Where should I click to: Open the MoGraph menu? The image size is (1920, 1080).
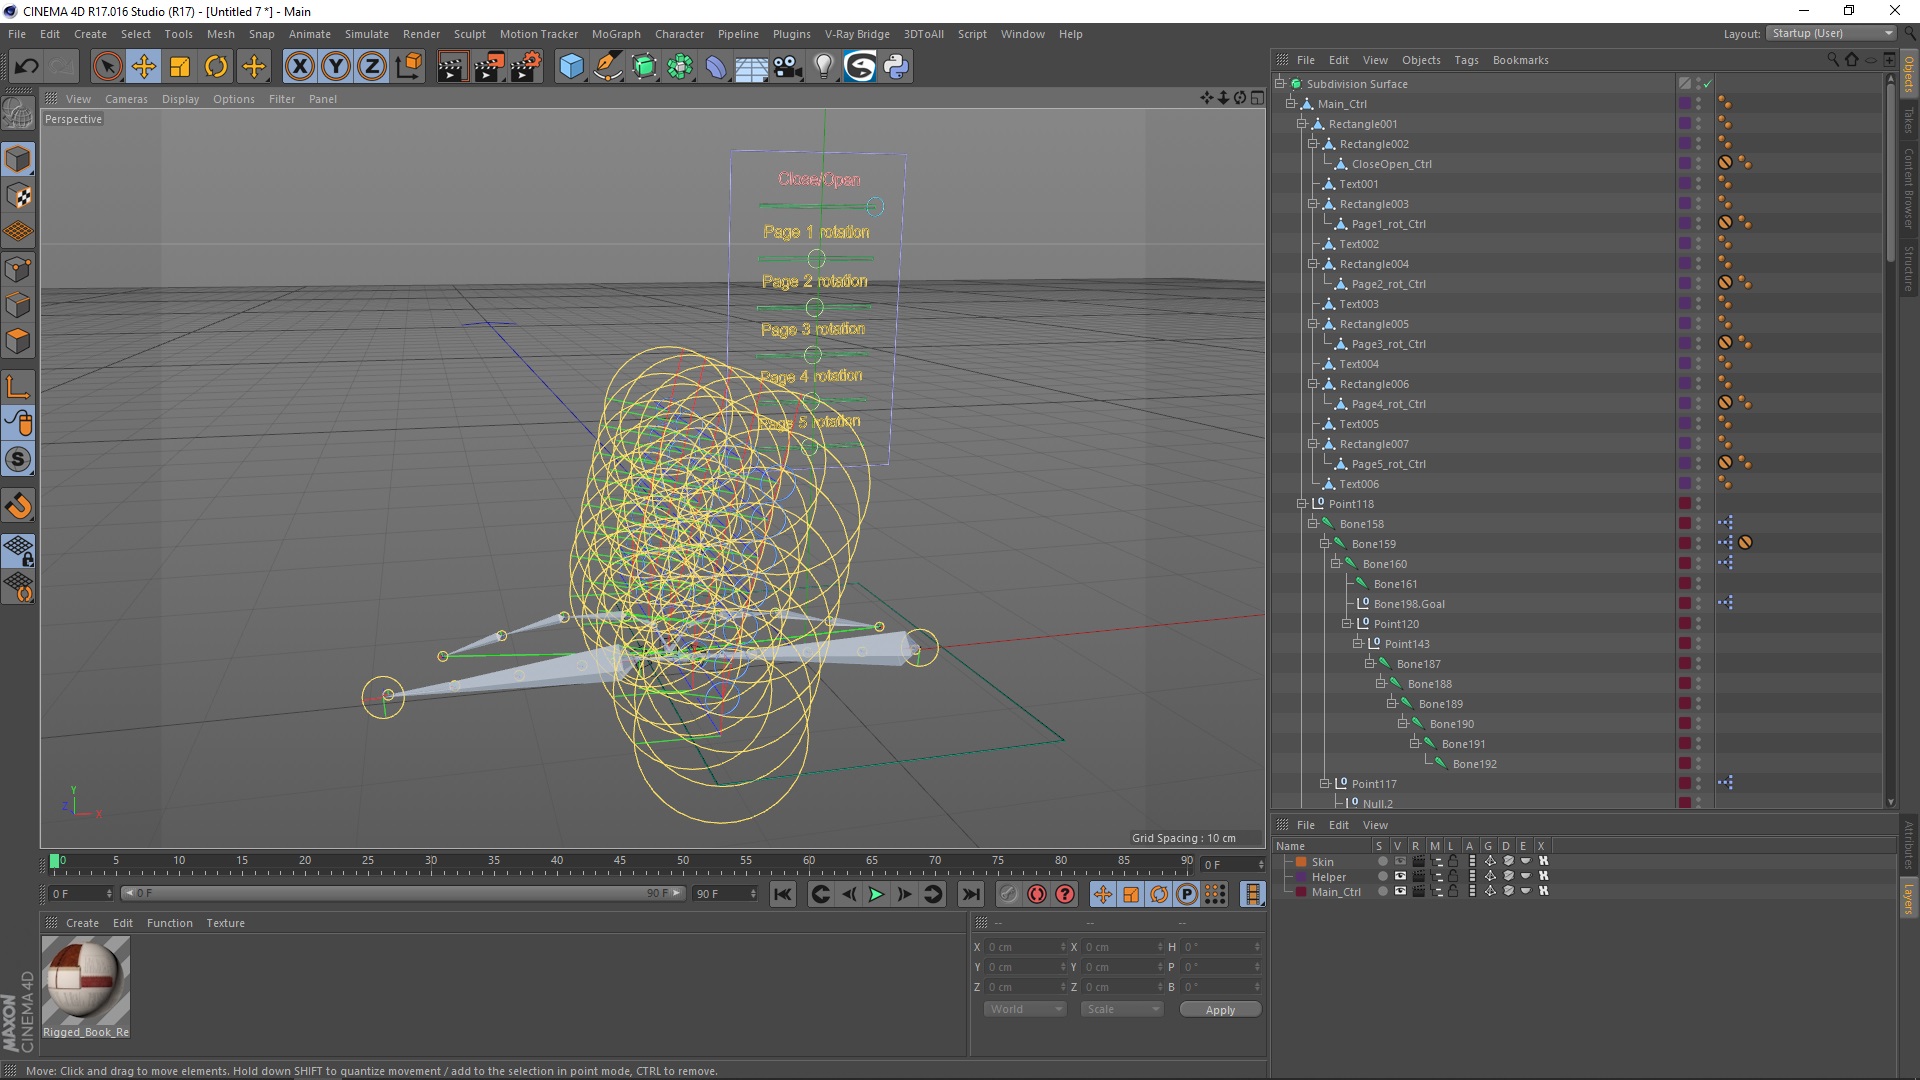point(616,34)
